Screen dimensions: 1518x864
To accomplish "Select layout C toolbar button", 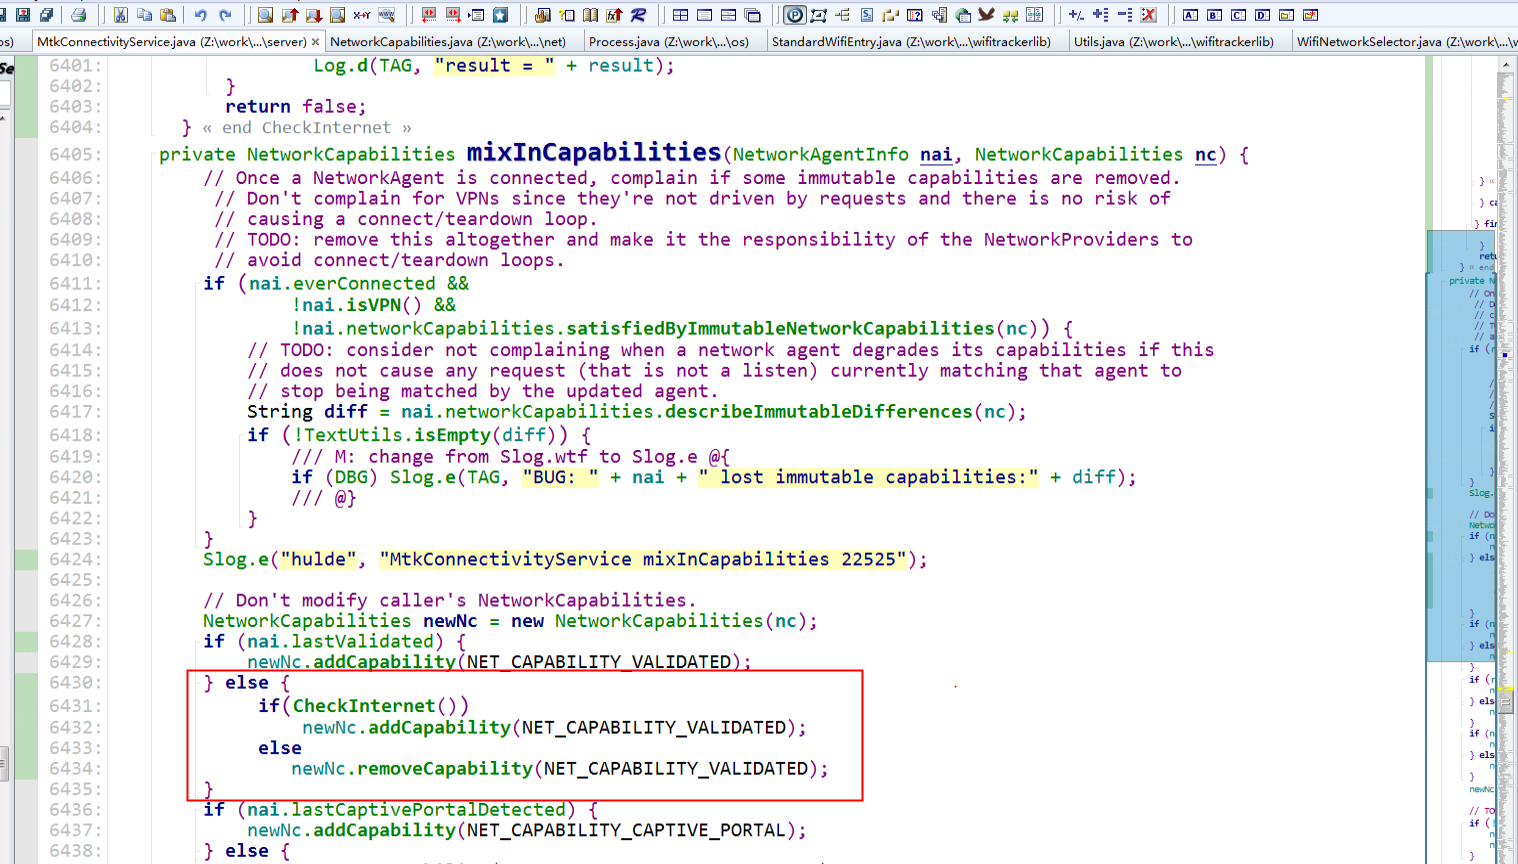I will coord(1238,15).
